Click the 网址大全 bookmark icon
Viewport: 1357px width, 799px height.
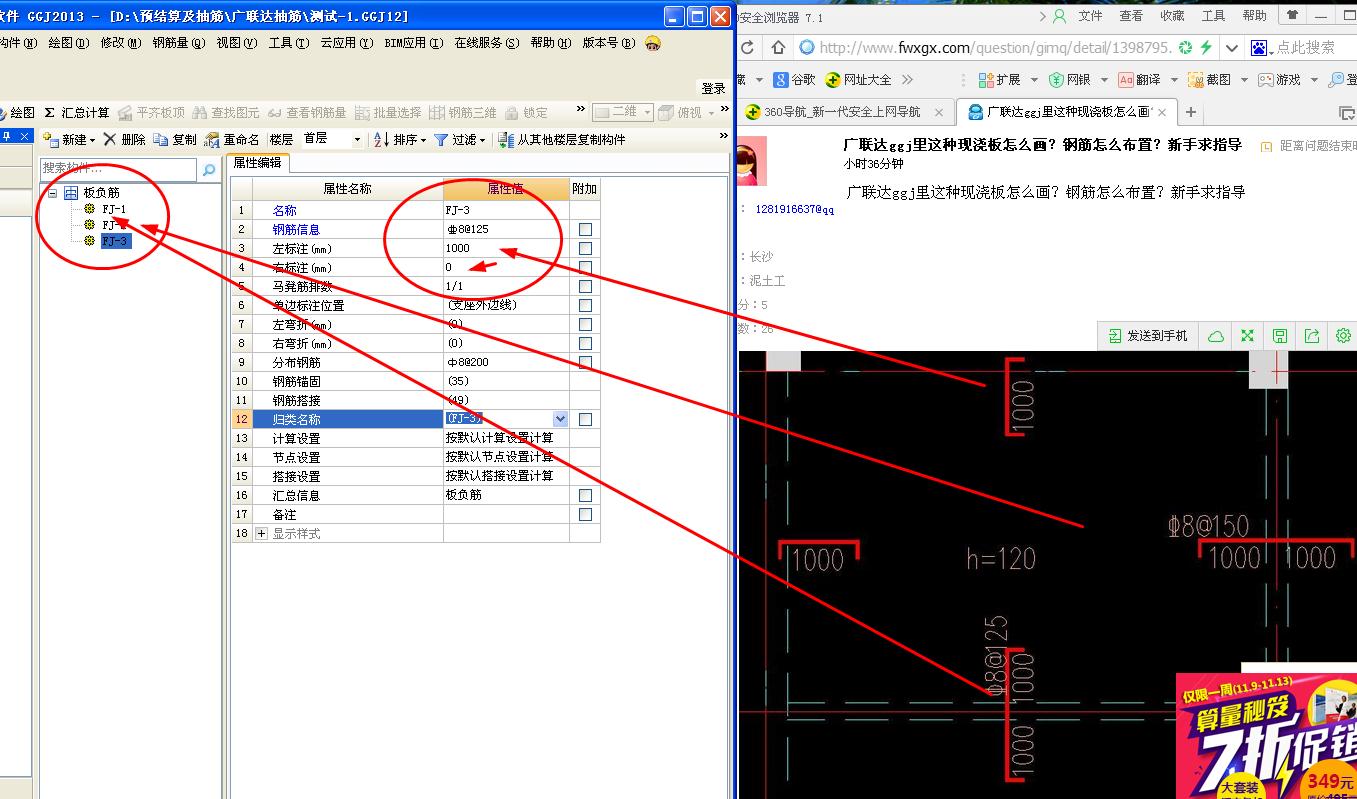click(833, 80)
